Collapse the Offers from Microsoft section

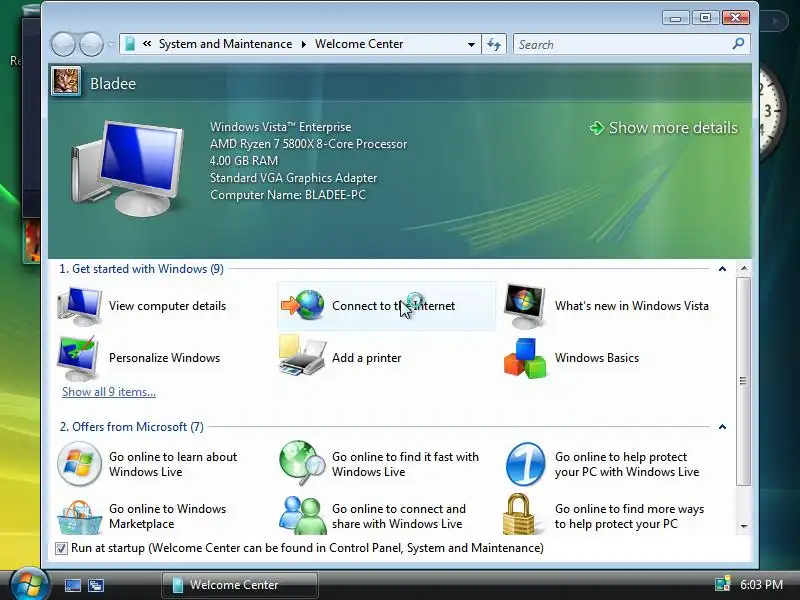[x=722, y=427]
